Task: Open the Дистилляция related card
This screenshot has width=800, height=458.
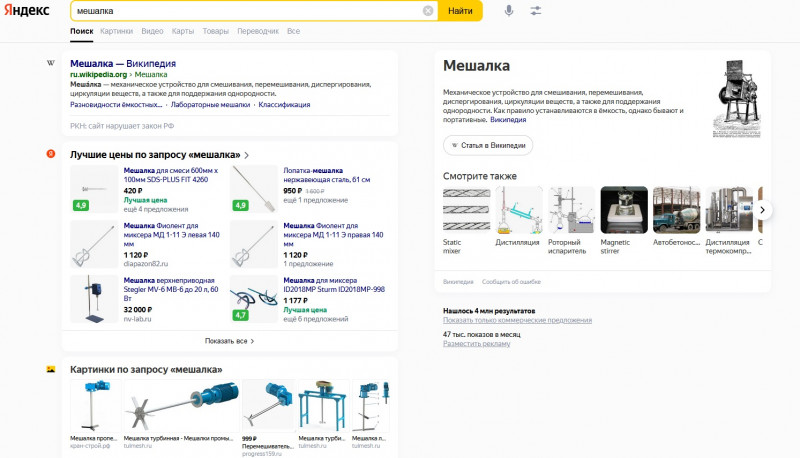Action: tap(518, 217)
